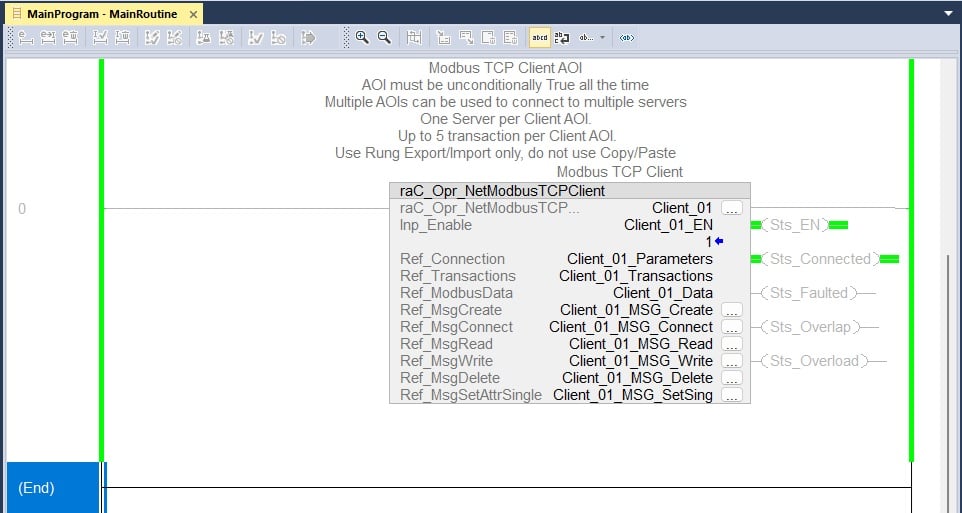Image resolution: width=962 pixels, height=513 pixels.
Task: Open the ellipsis button for Client_01_MSG_Read
Action: 732,344
